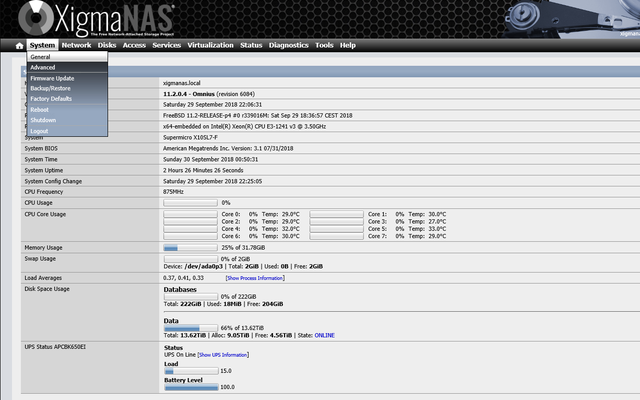
Task: Click the Data pool usage bar
Action: coord(191,328)
